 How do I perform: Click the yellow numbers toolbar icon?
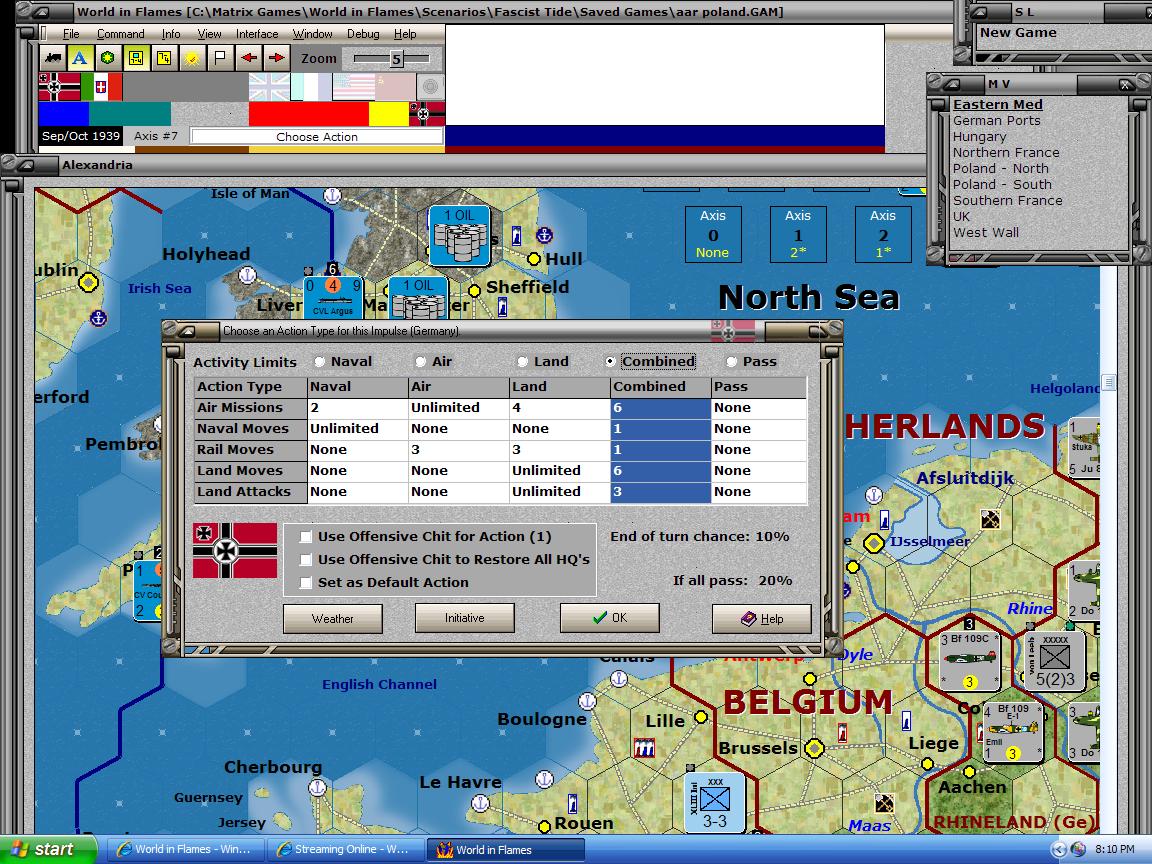pyautogui.click(x=164, y=58)
